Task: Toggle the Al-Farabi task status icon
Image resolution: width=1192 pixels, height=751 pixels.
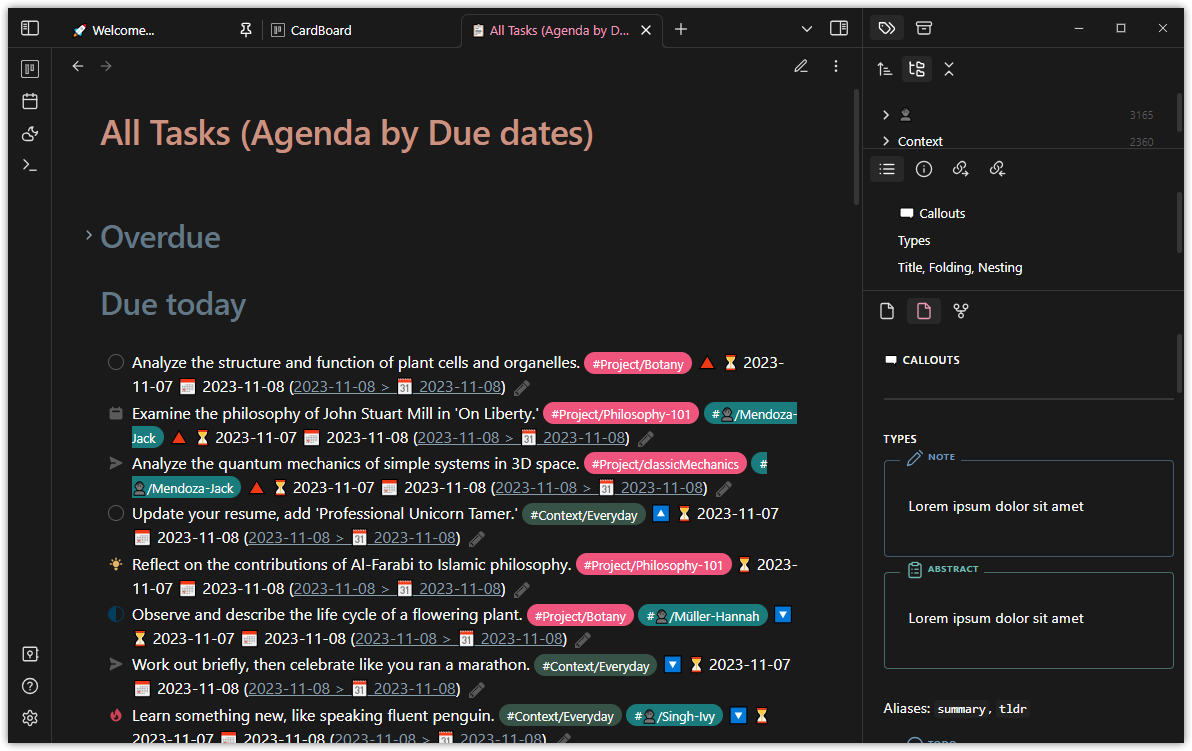Action: (x=116, y=564)
